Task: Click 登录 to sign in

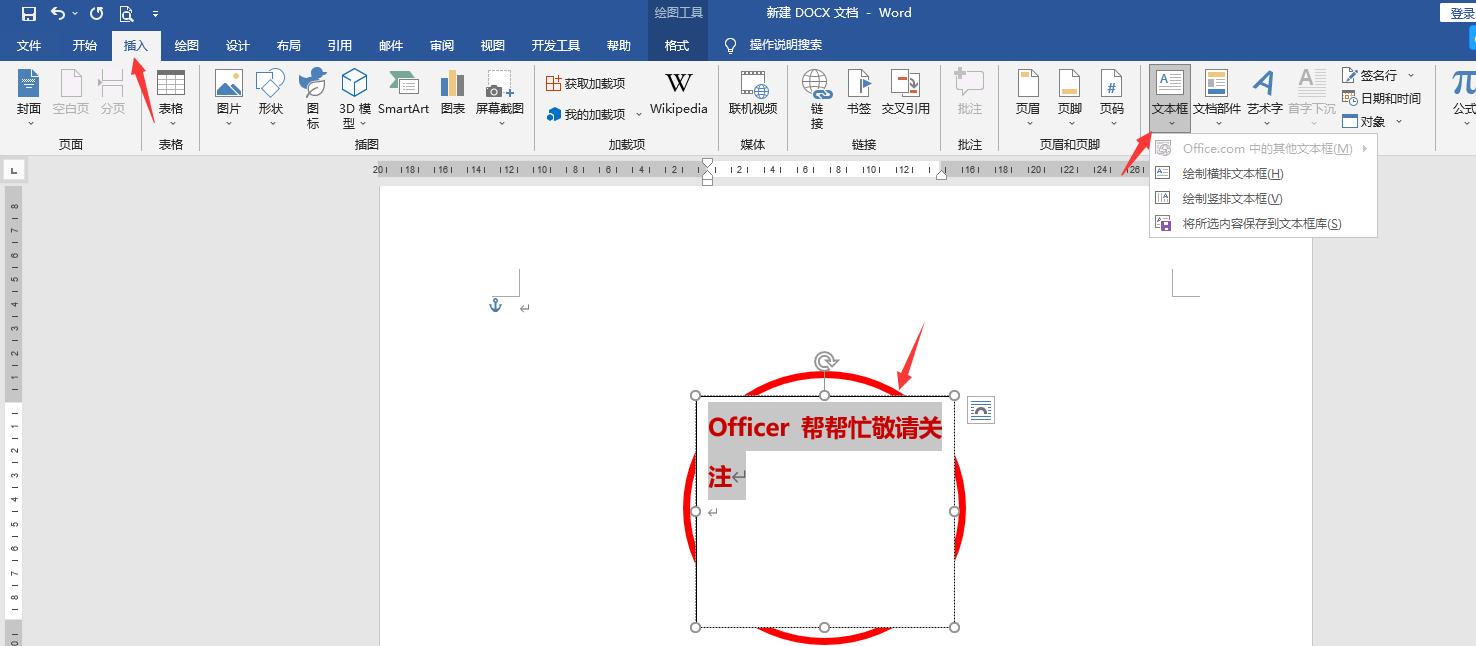Action: click(1464, 12)
